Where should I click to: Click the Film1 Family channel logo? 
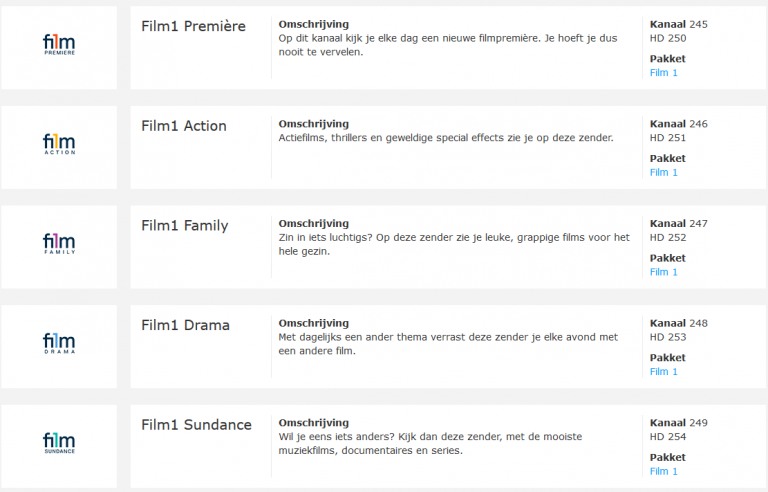59,245
